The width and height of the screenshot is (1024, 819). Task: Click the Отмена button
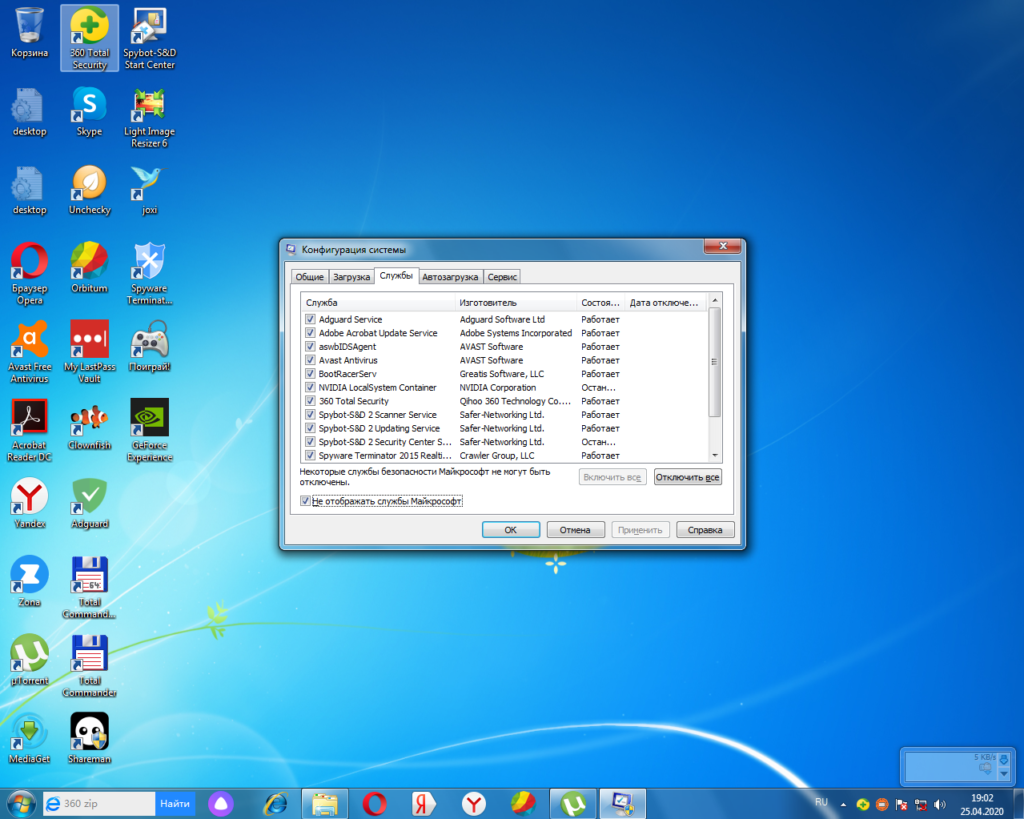575,530
